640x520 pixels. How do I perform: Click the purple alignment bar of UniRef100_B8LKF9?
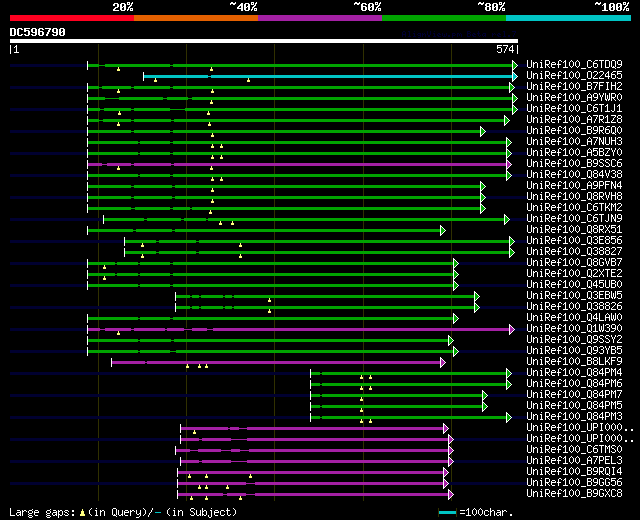tap(276, 362)
